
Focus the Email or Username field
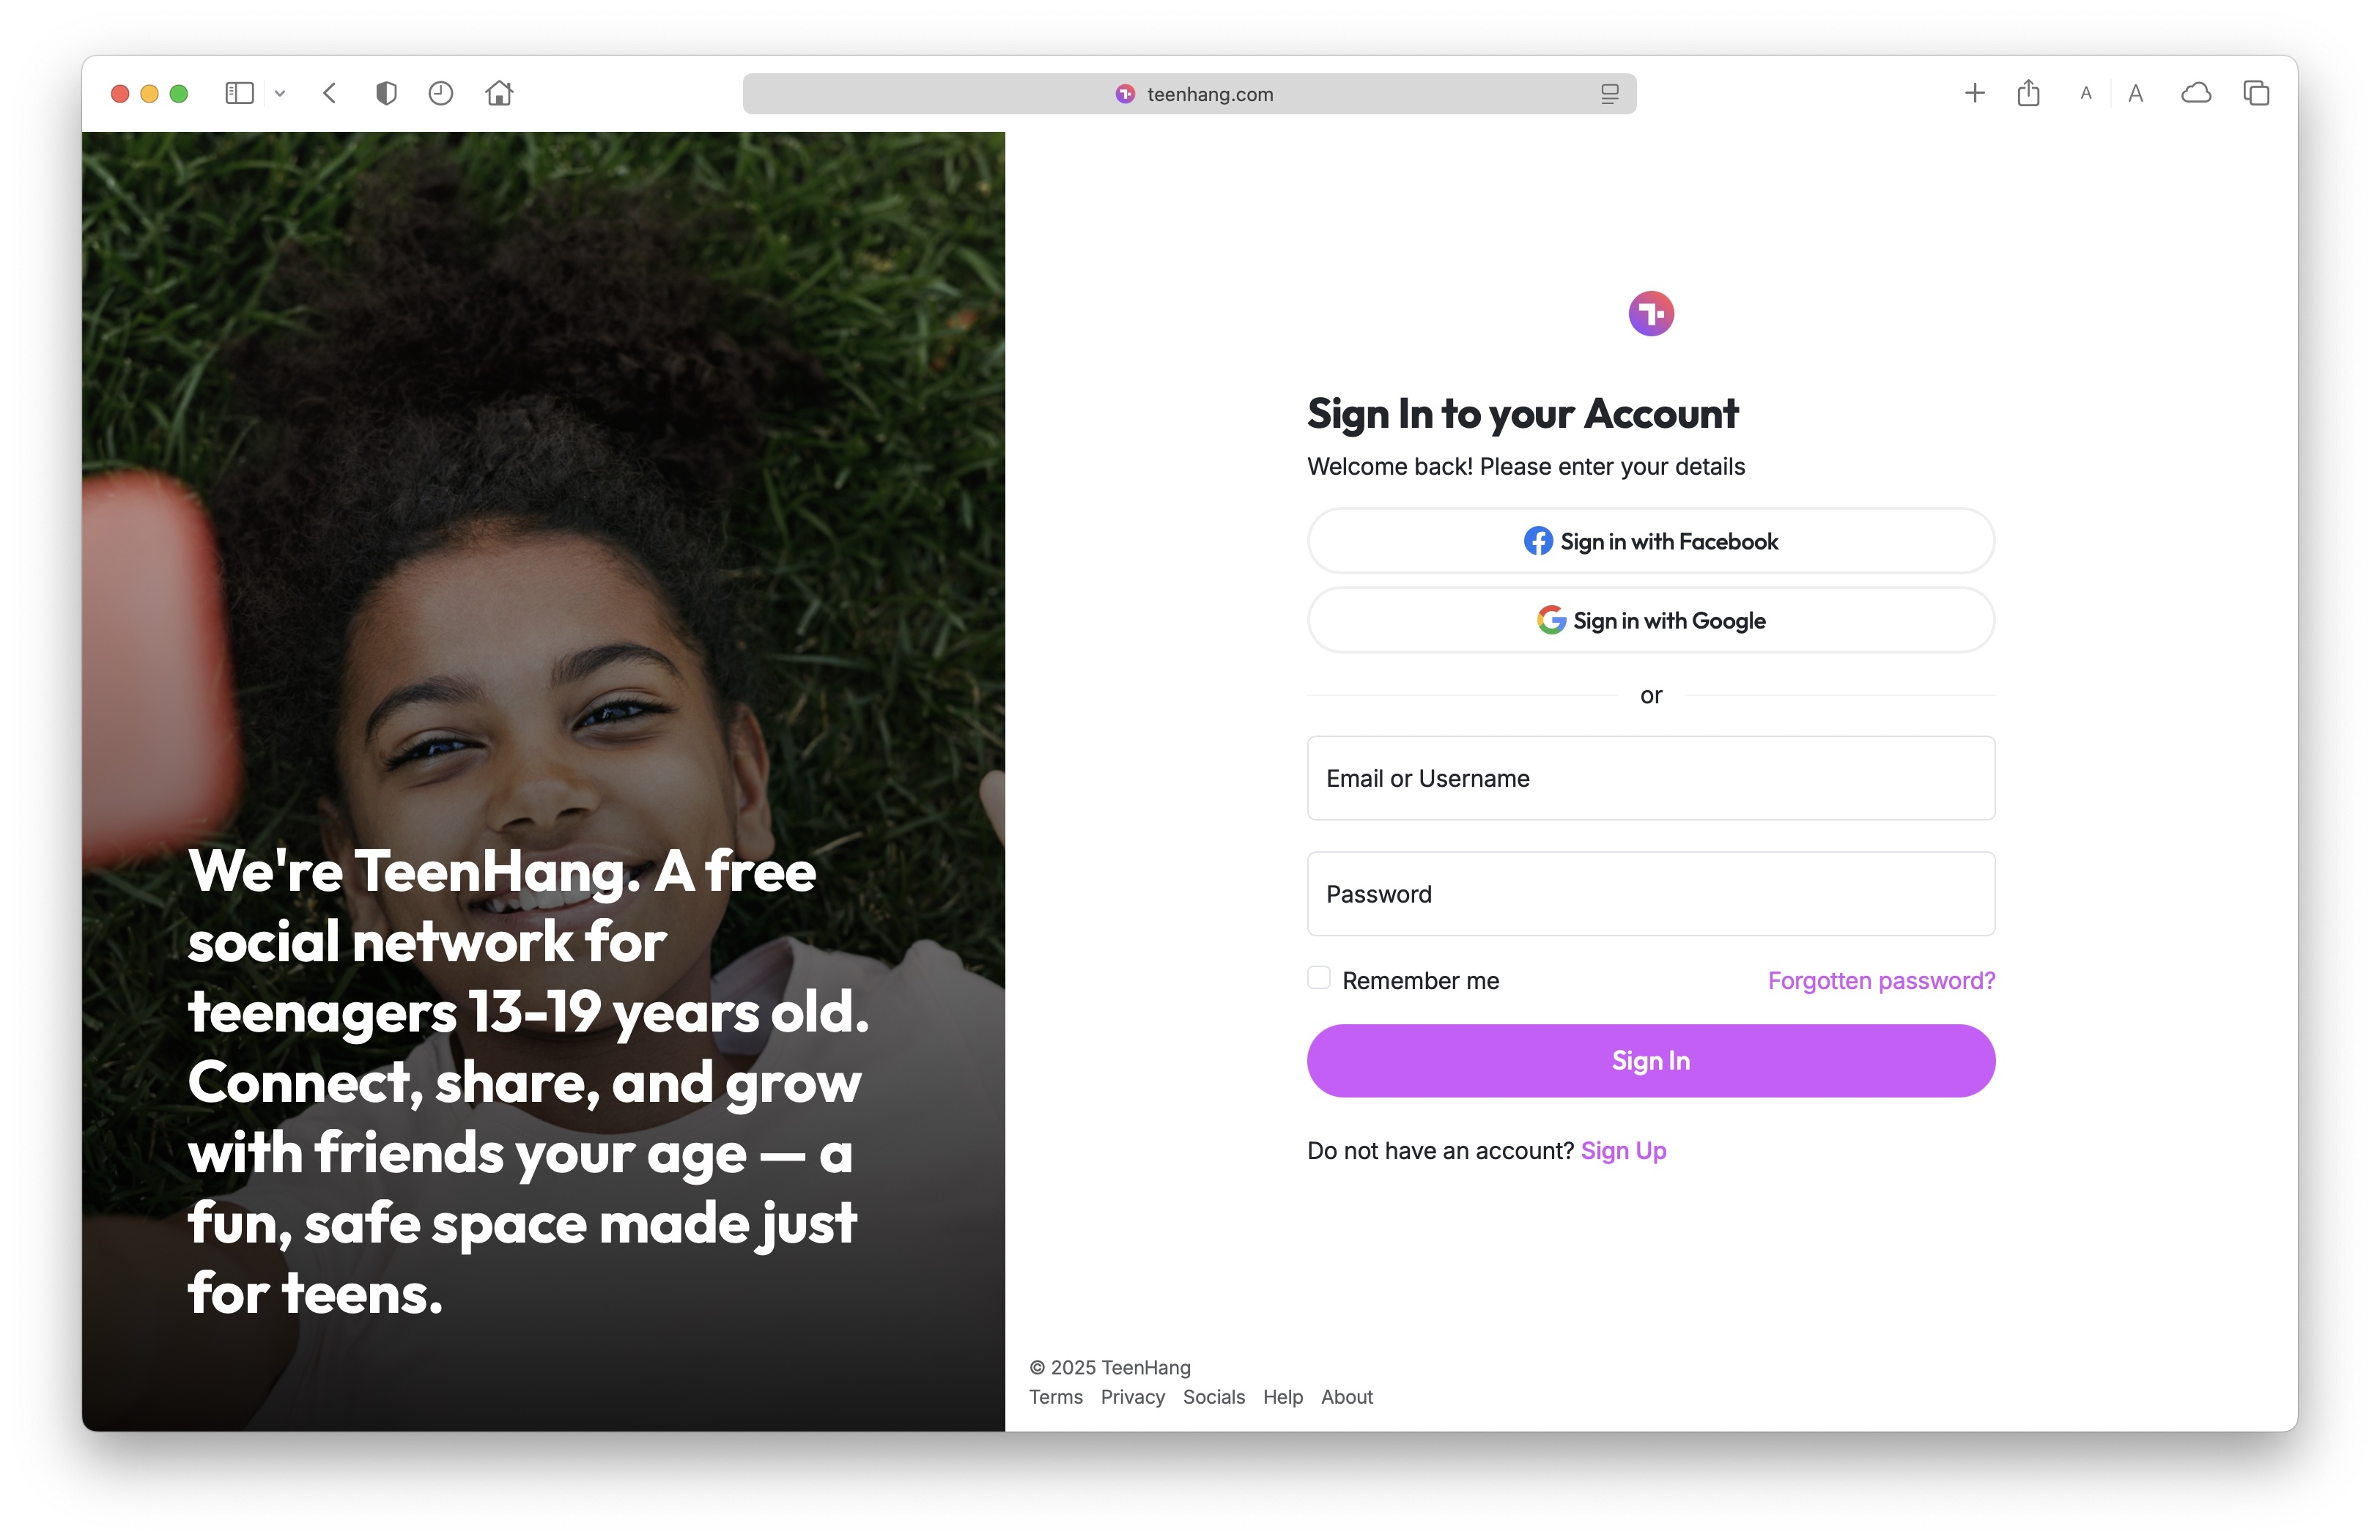tap(1651, 778)
